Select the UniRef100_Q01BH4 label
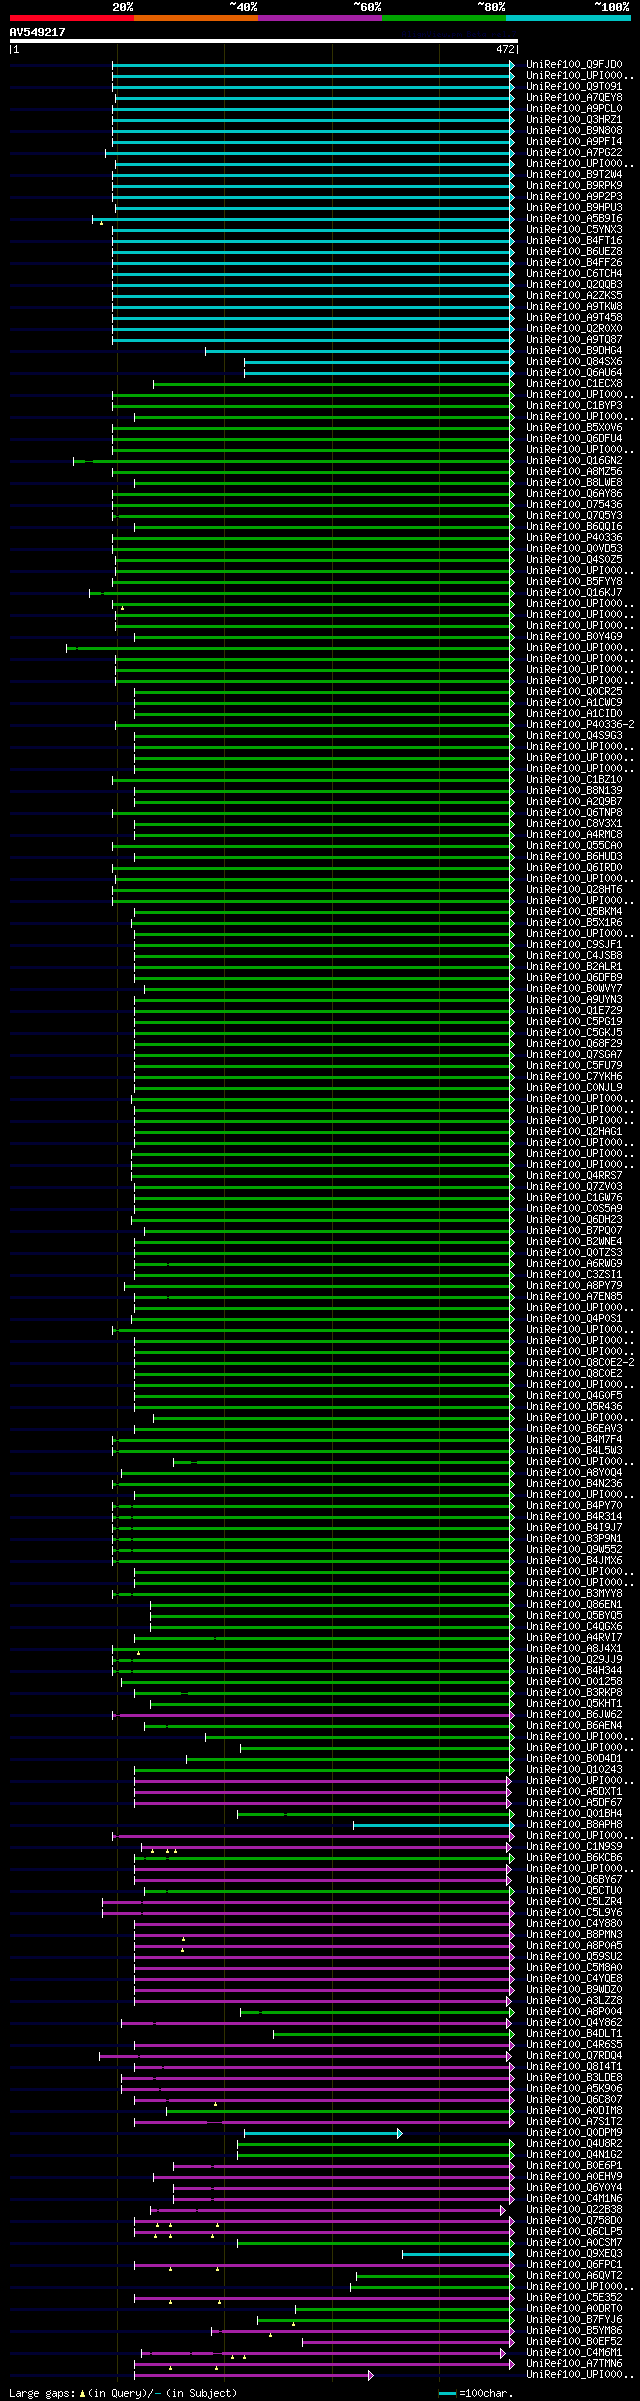Viewport: 640px width, 2401px height. [574, 1814]
